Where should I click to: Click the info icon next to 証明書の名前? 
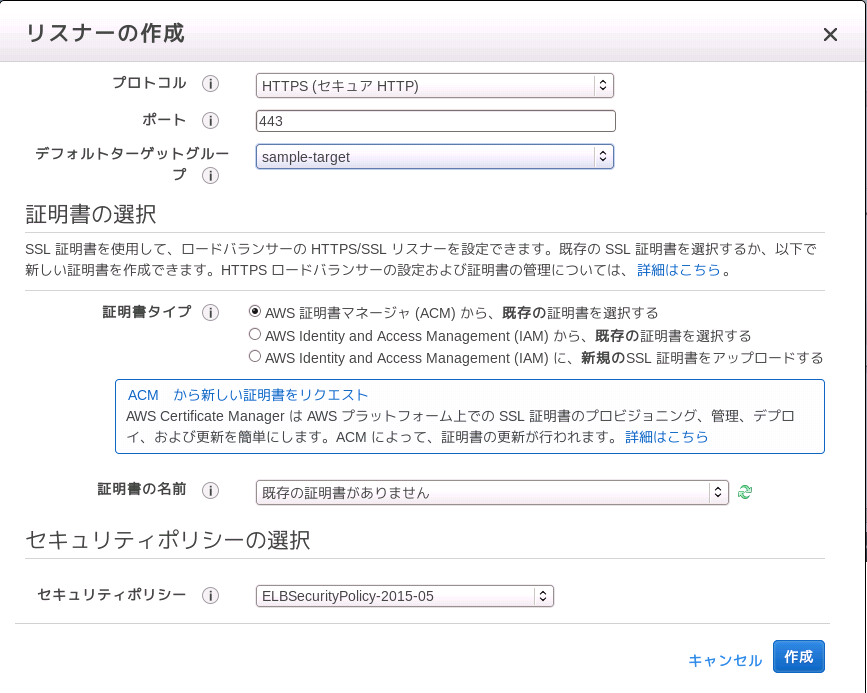210,490
